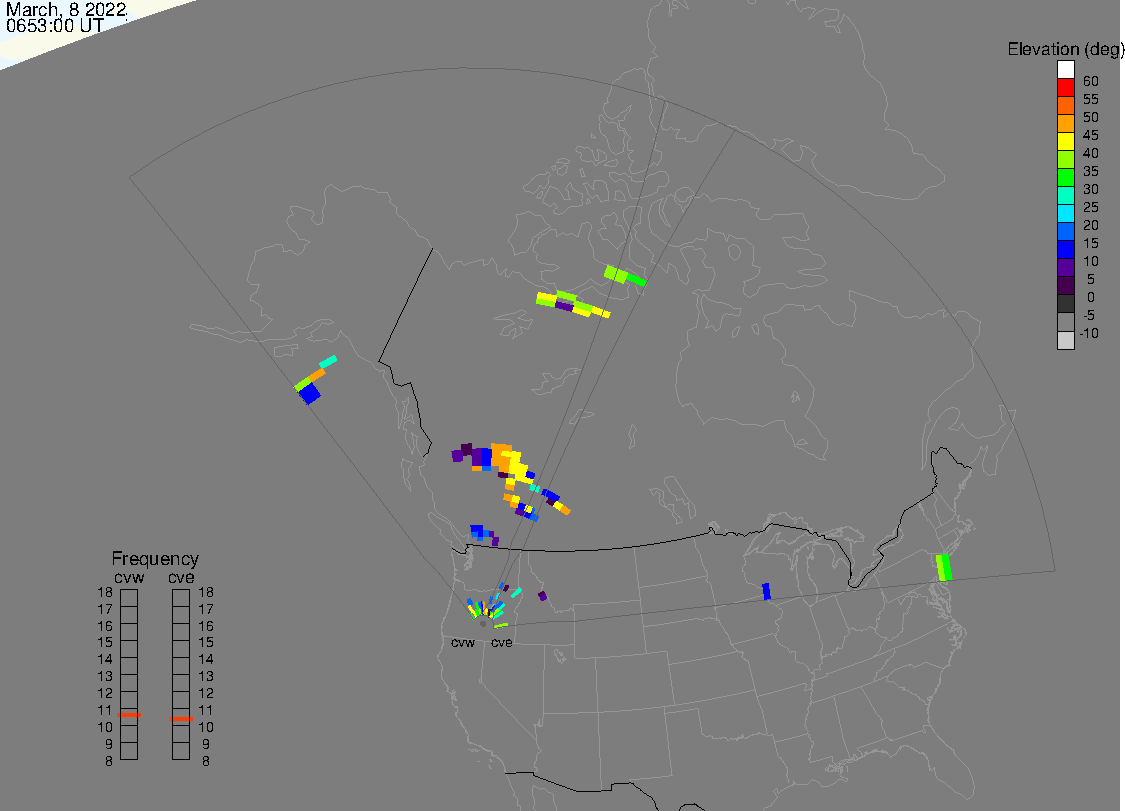Click the '18' label left of the cvw bar
Screen dimensions: 1125x811
[105, 593]
